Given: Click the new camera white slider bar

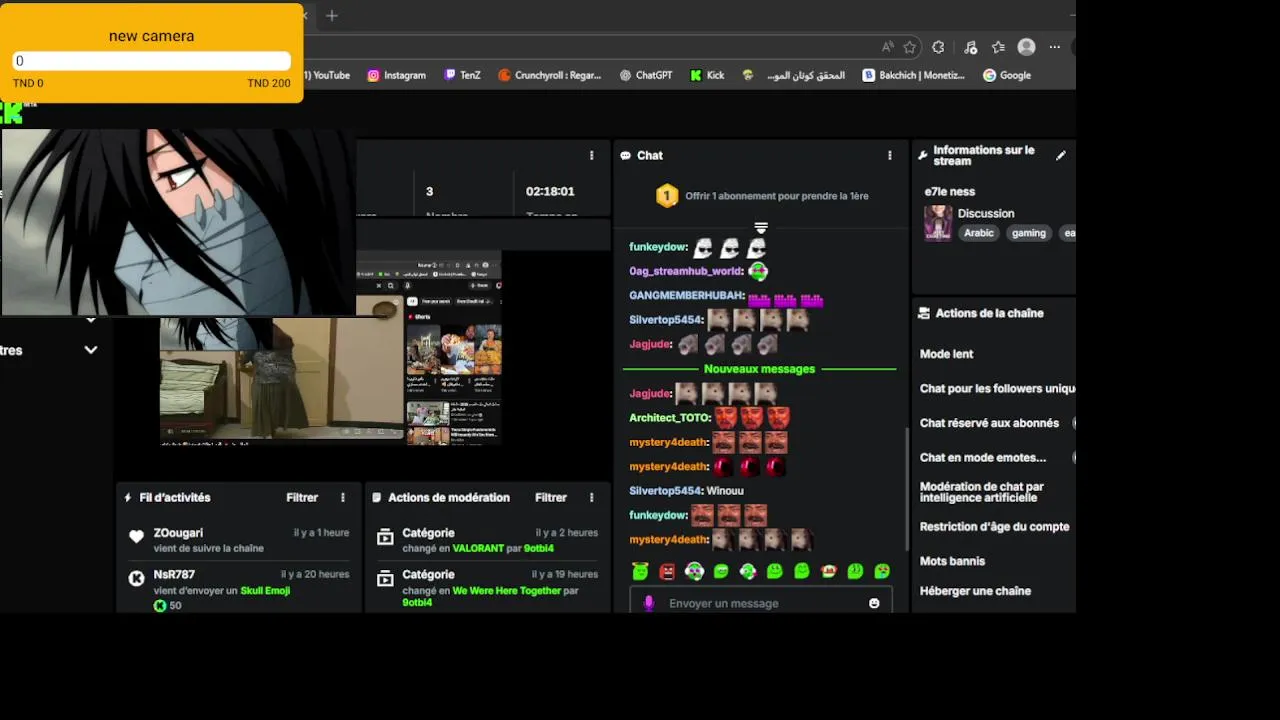Looking at the screenshot, I should click(x=152, y=61).
